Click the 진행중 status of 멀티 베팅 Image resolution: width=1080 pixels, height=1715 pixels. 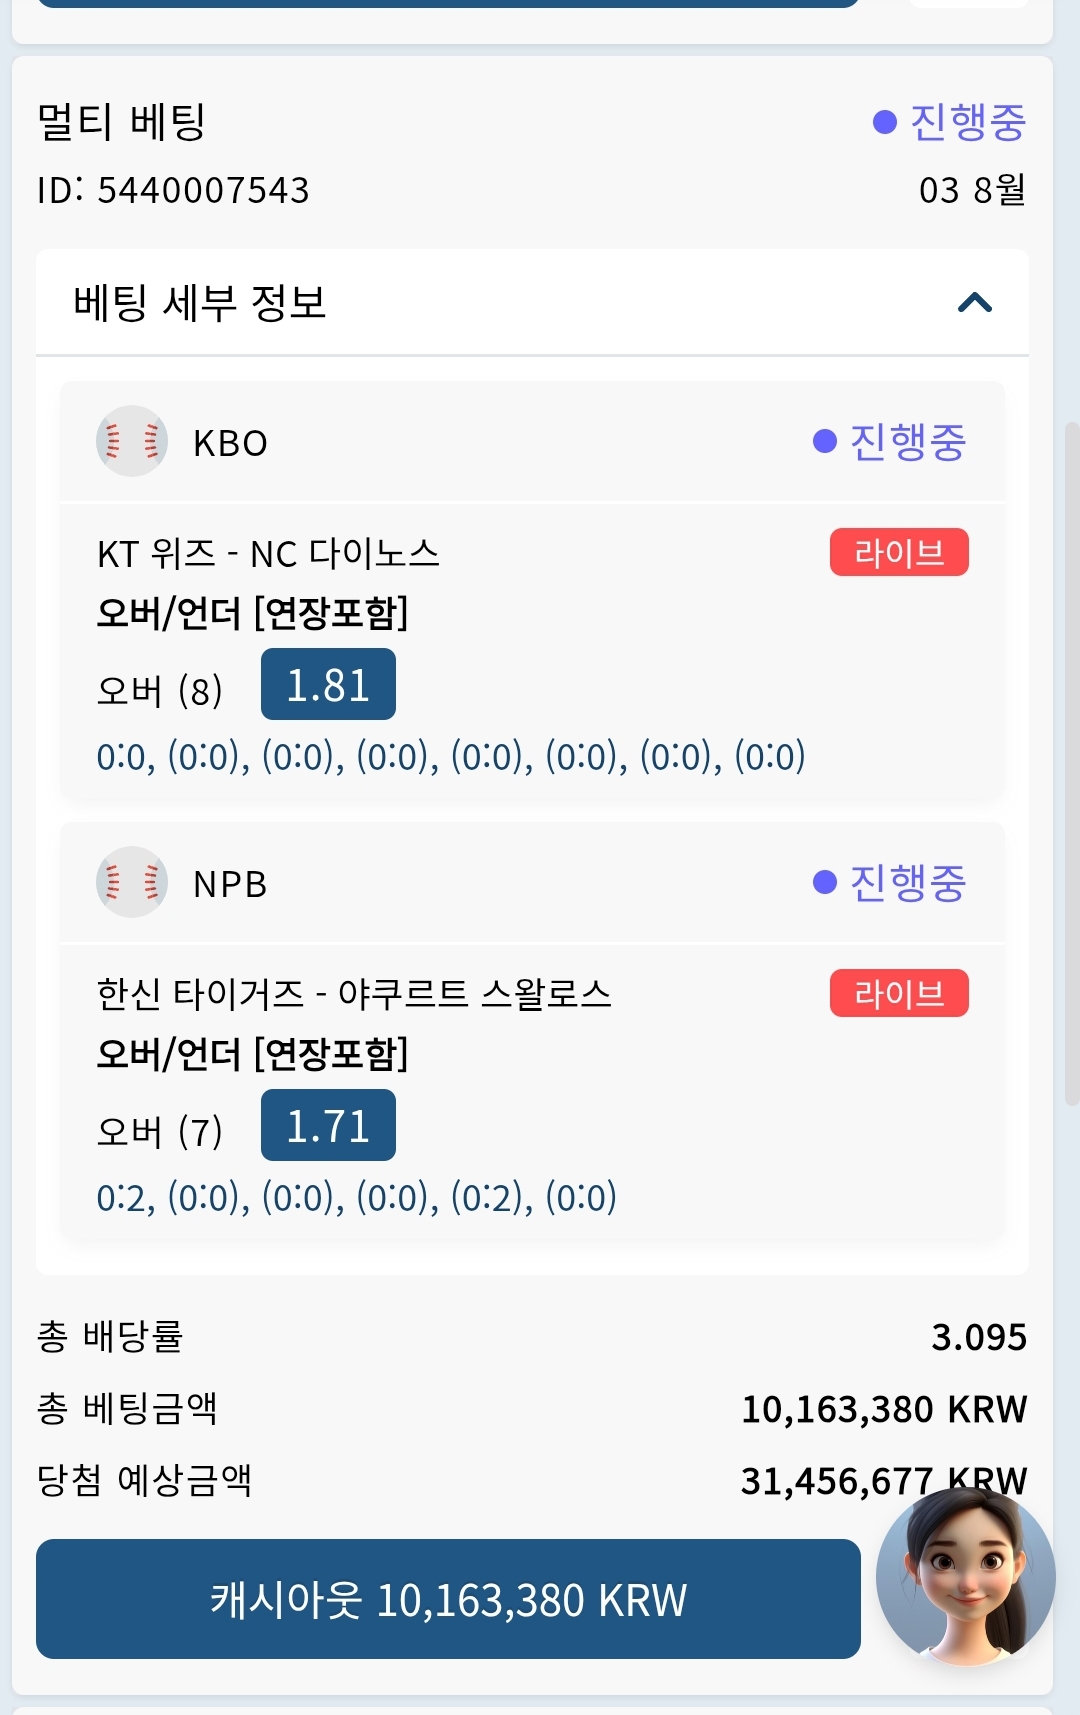pos(949,122)
